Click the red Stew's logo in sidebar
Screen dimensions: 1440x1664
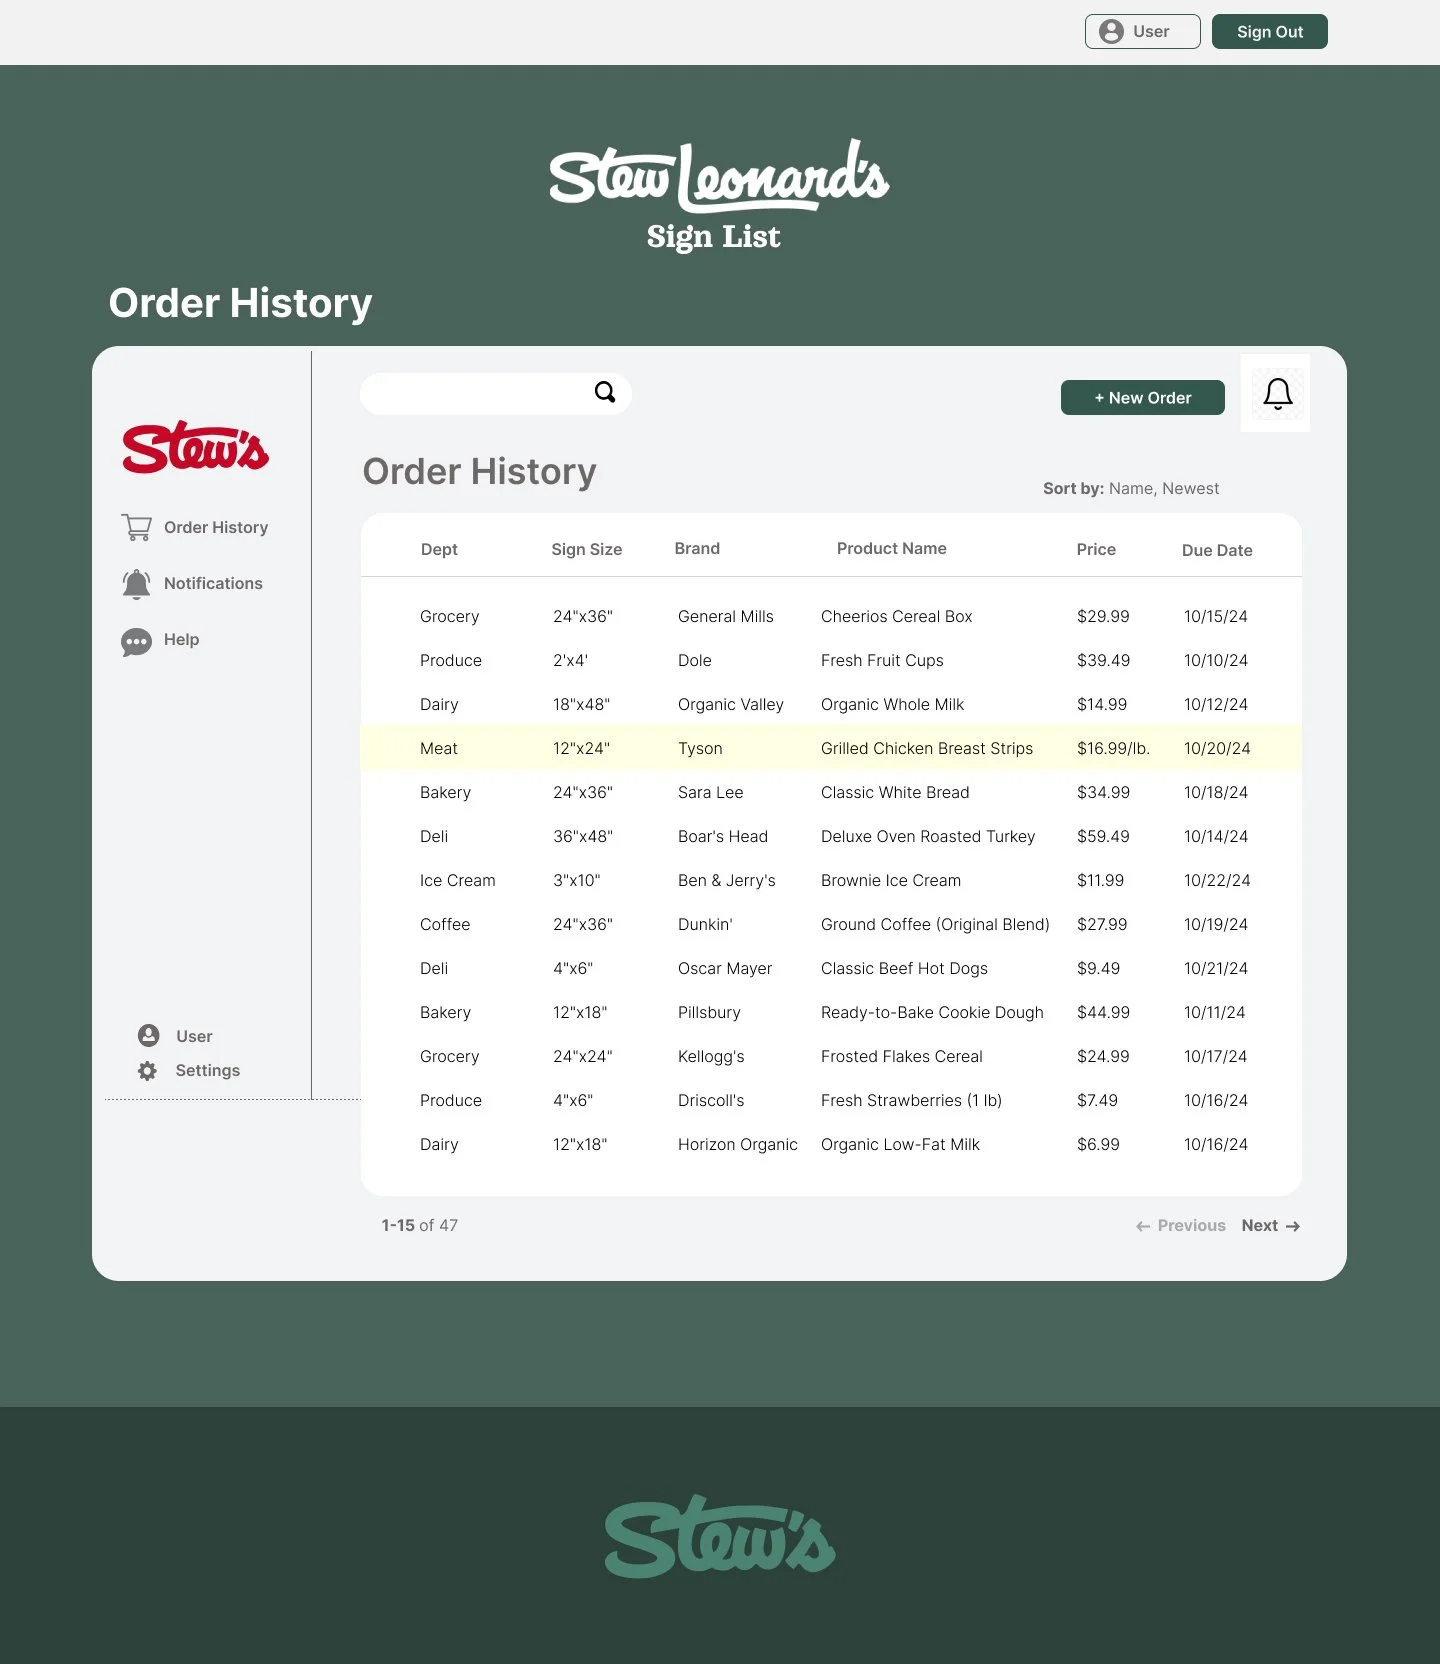pos(195,447)
